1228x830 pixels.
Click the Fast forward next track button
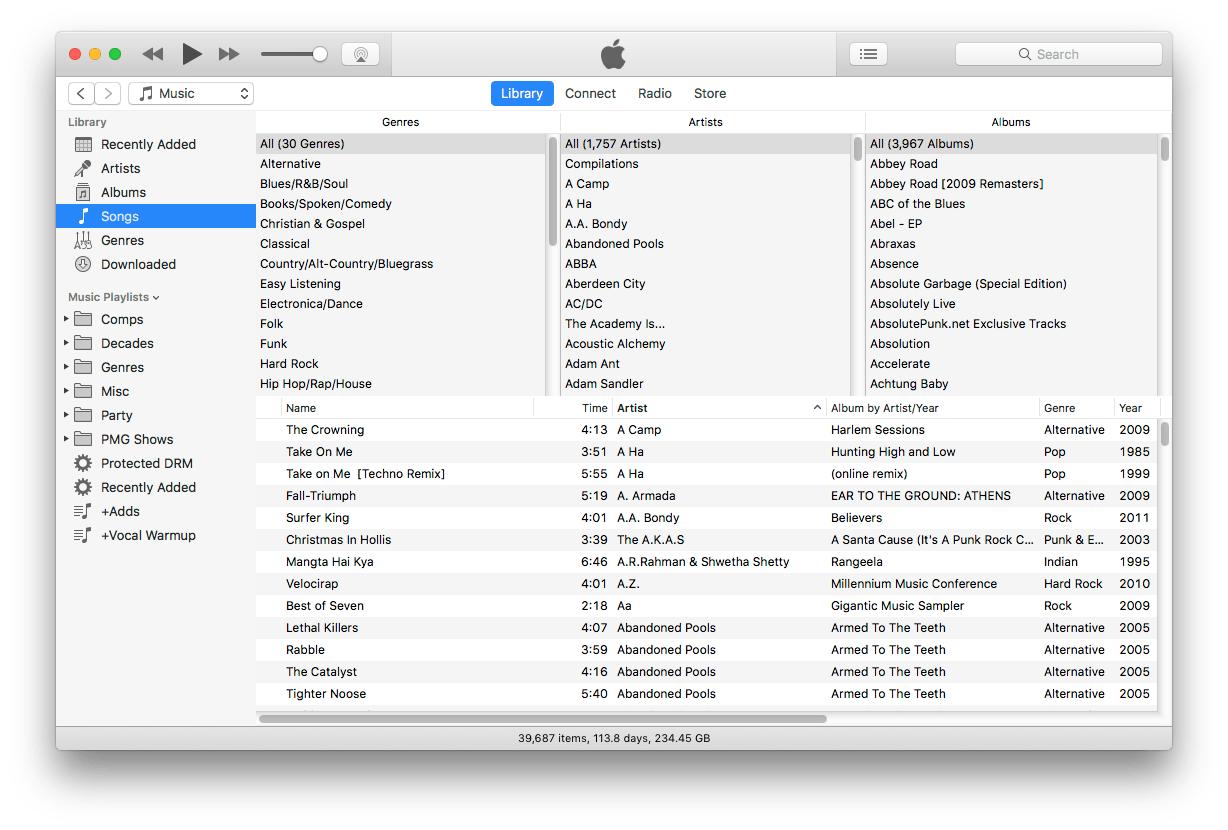229,54
